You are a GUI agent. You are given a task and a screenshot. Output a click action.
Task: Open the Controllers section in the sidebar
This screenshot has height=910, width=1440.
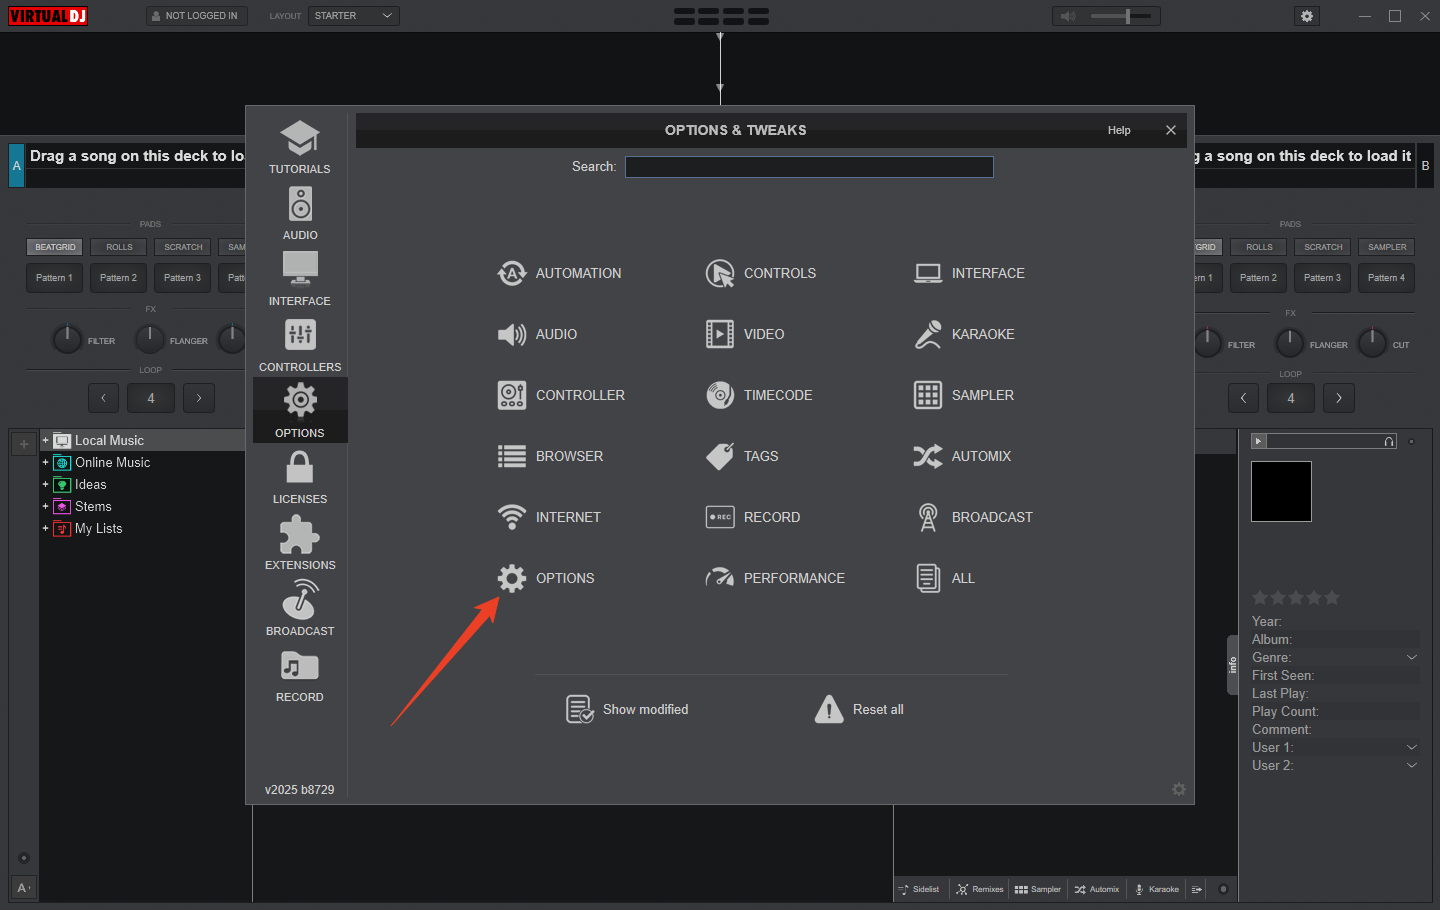pyautogui.click(x=299, y=345)
